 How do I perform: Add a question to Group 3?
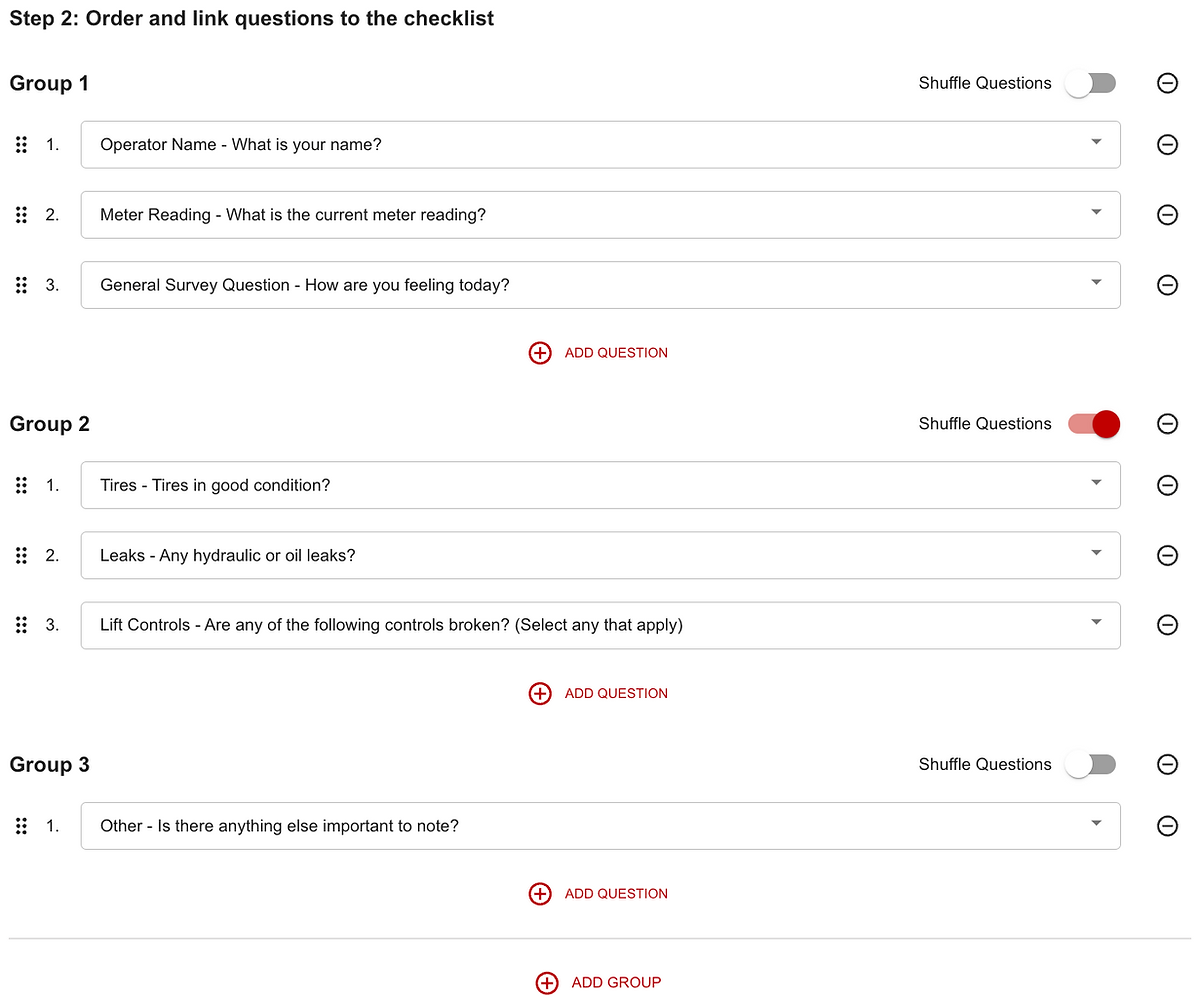(x=599, y=894)
